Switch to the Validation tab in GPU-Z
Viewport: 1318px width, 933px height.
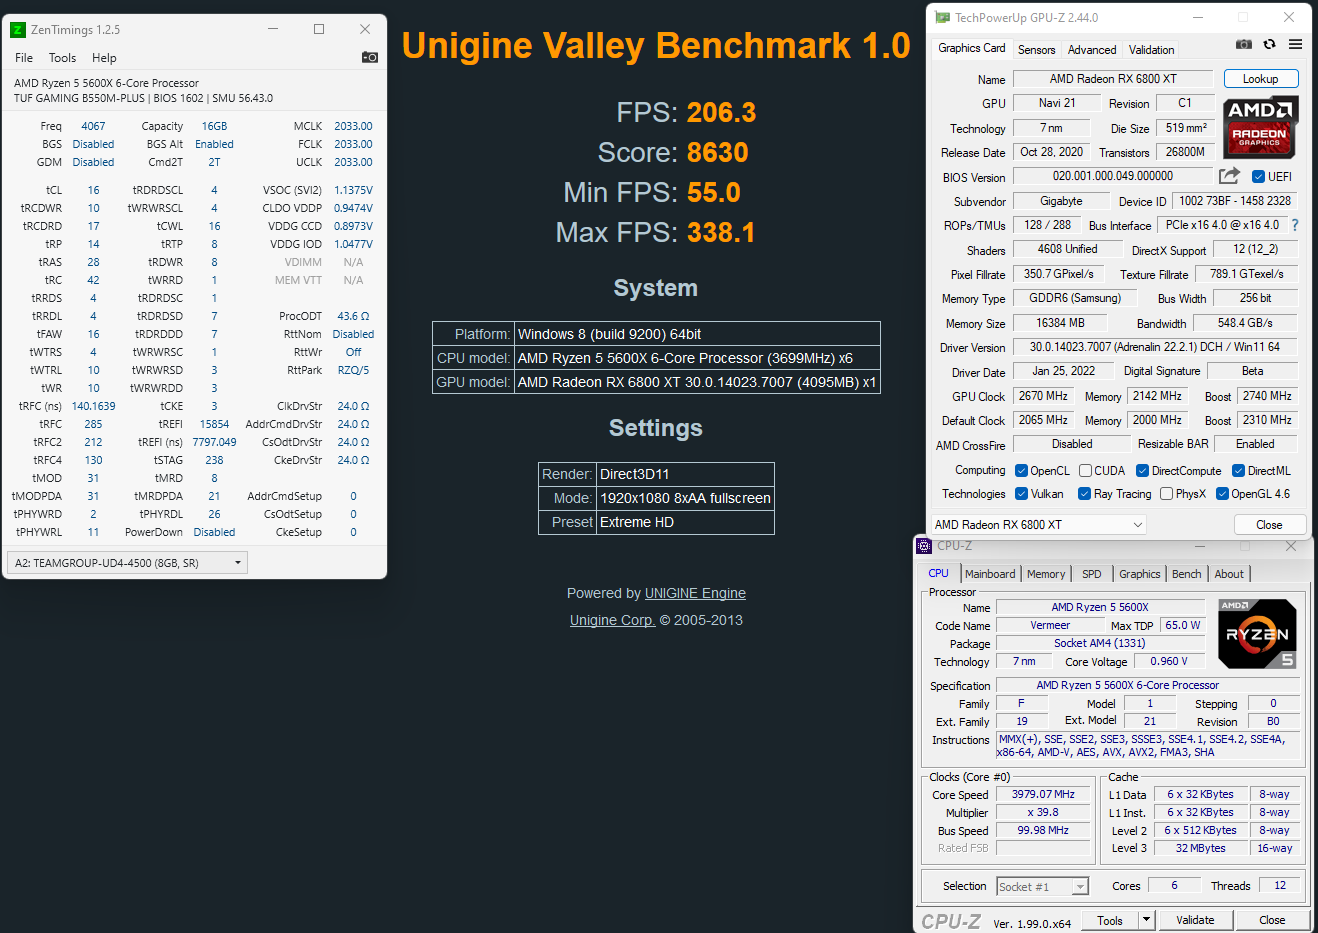(1152, 50)
